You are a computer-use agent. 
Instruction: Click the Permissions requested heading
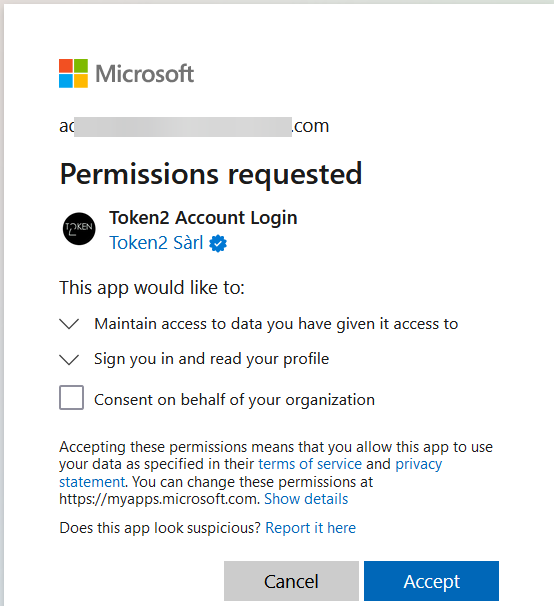click(211, 174)
